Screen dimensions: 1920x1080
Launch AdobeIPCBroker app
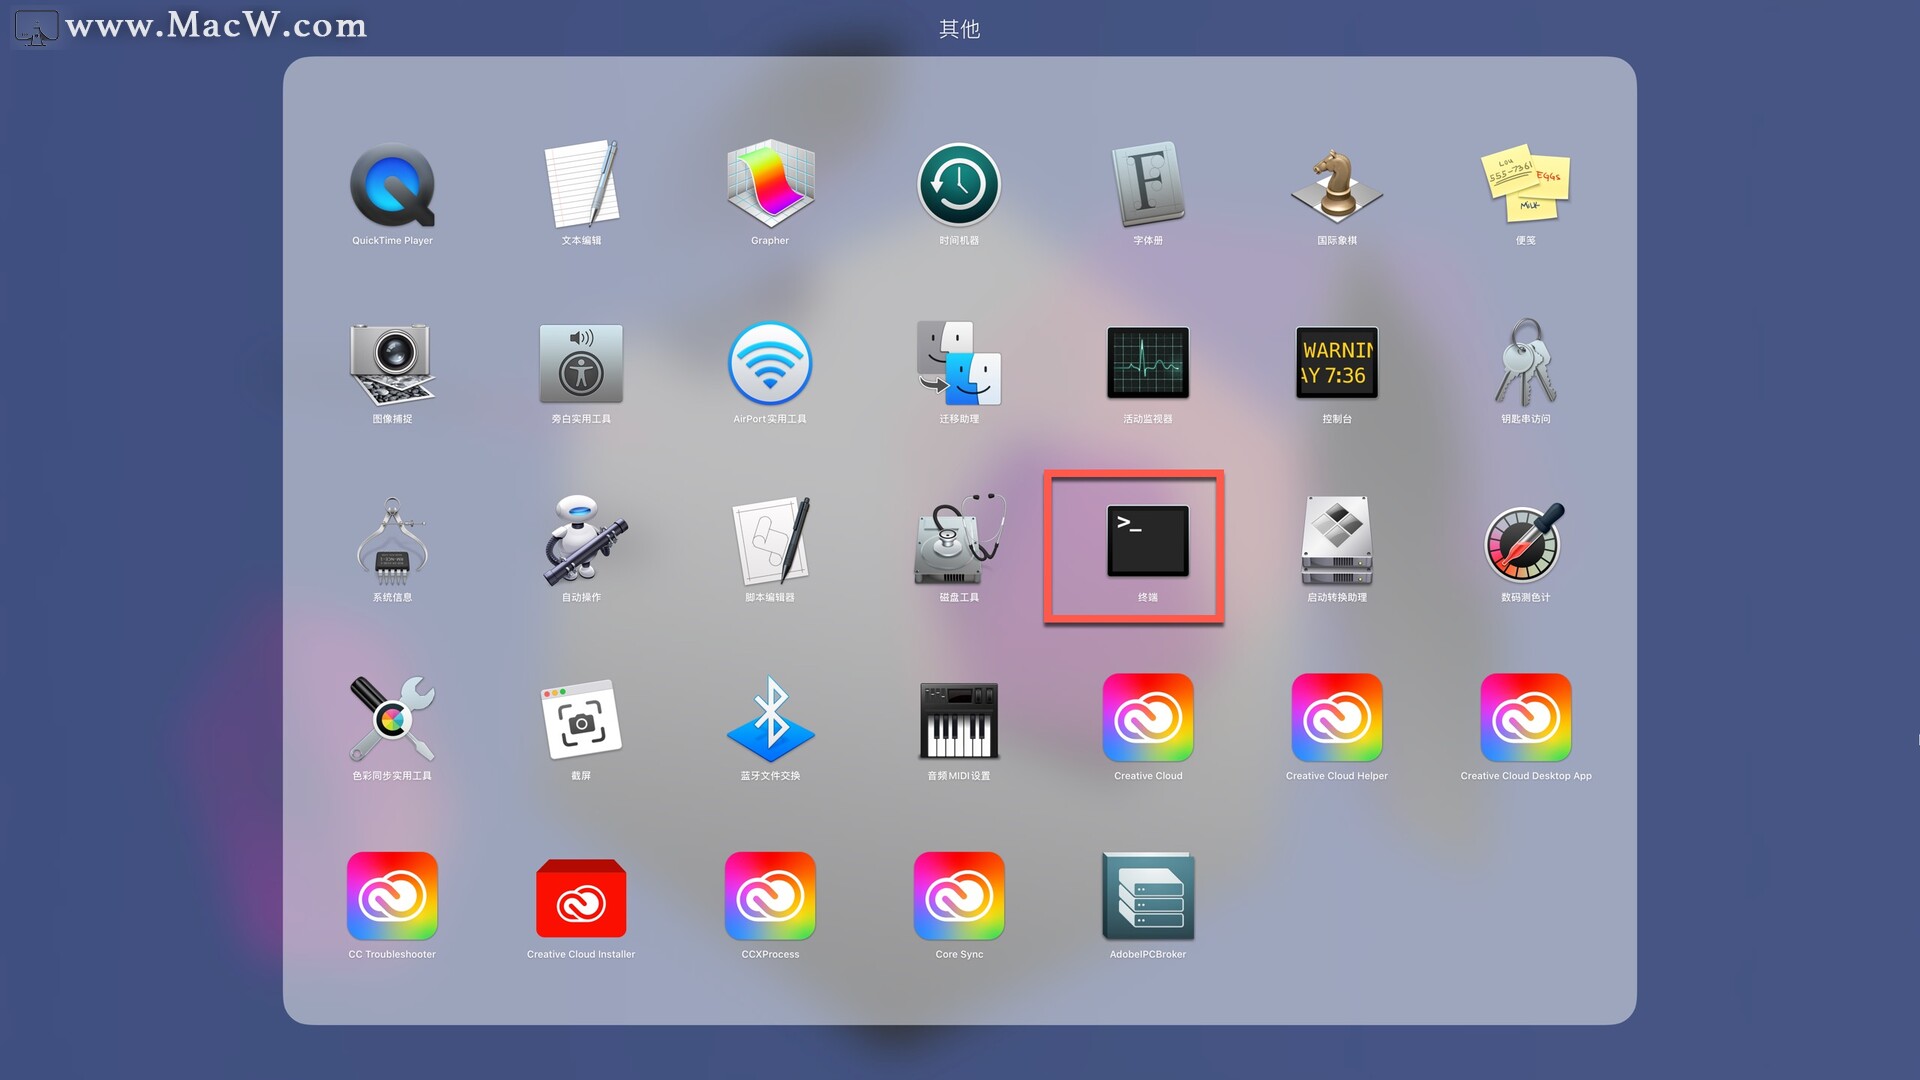click(x=1148, y=896)
